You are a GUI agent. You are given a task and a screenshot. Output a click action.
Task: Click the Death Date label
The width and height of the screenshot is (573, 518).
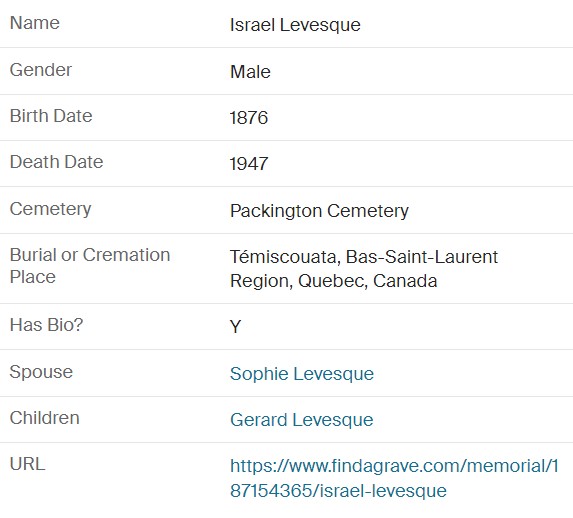click(57, 162)
